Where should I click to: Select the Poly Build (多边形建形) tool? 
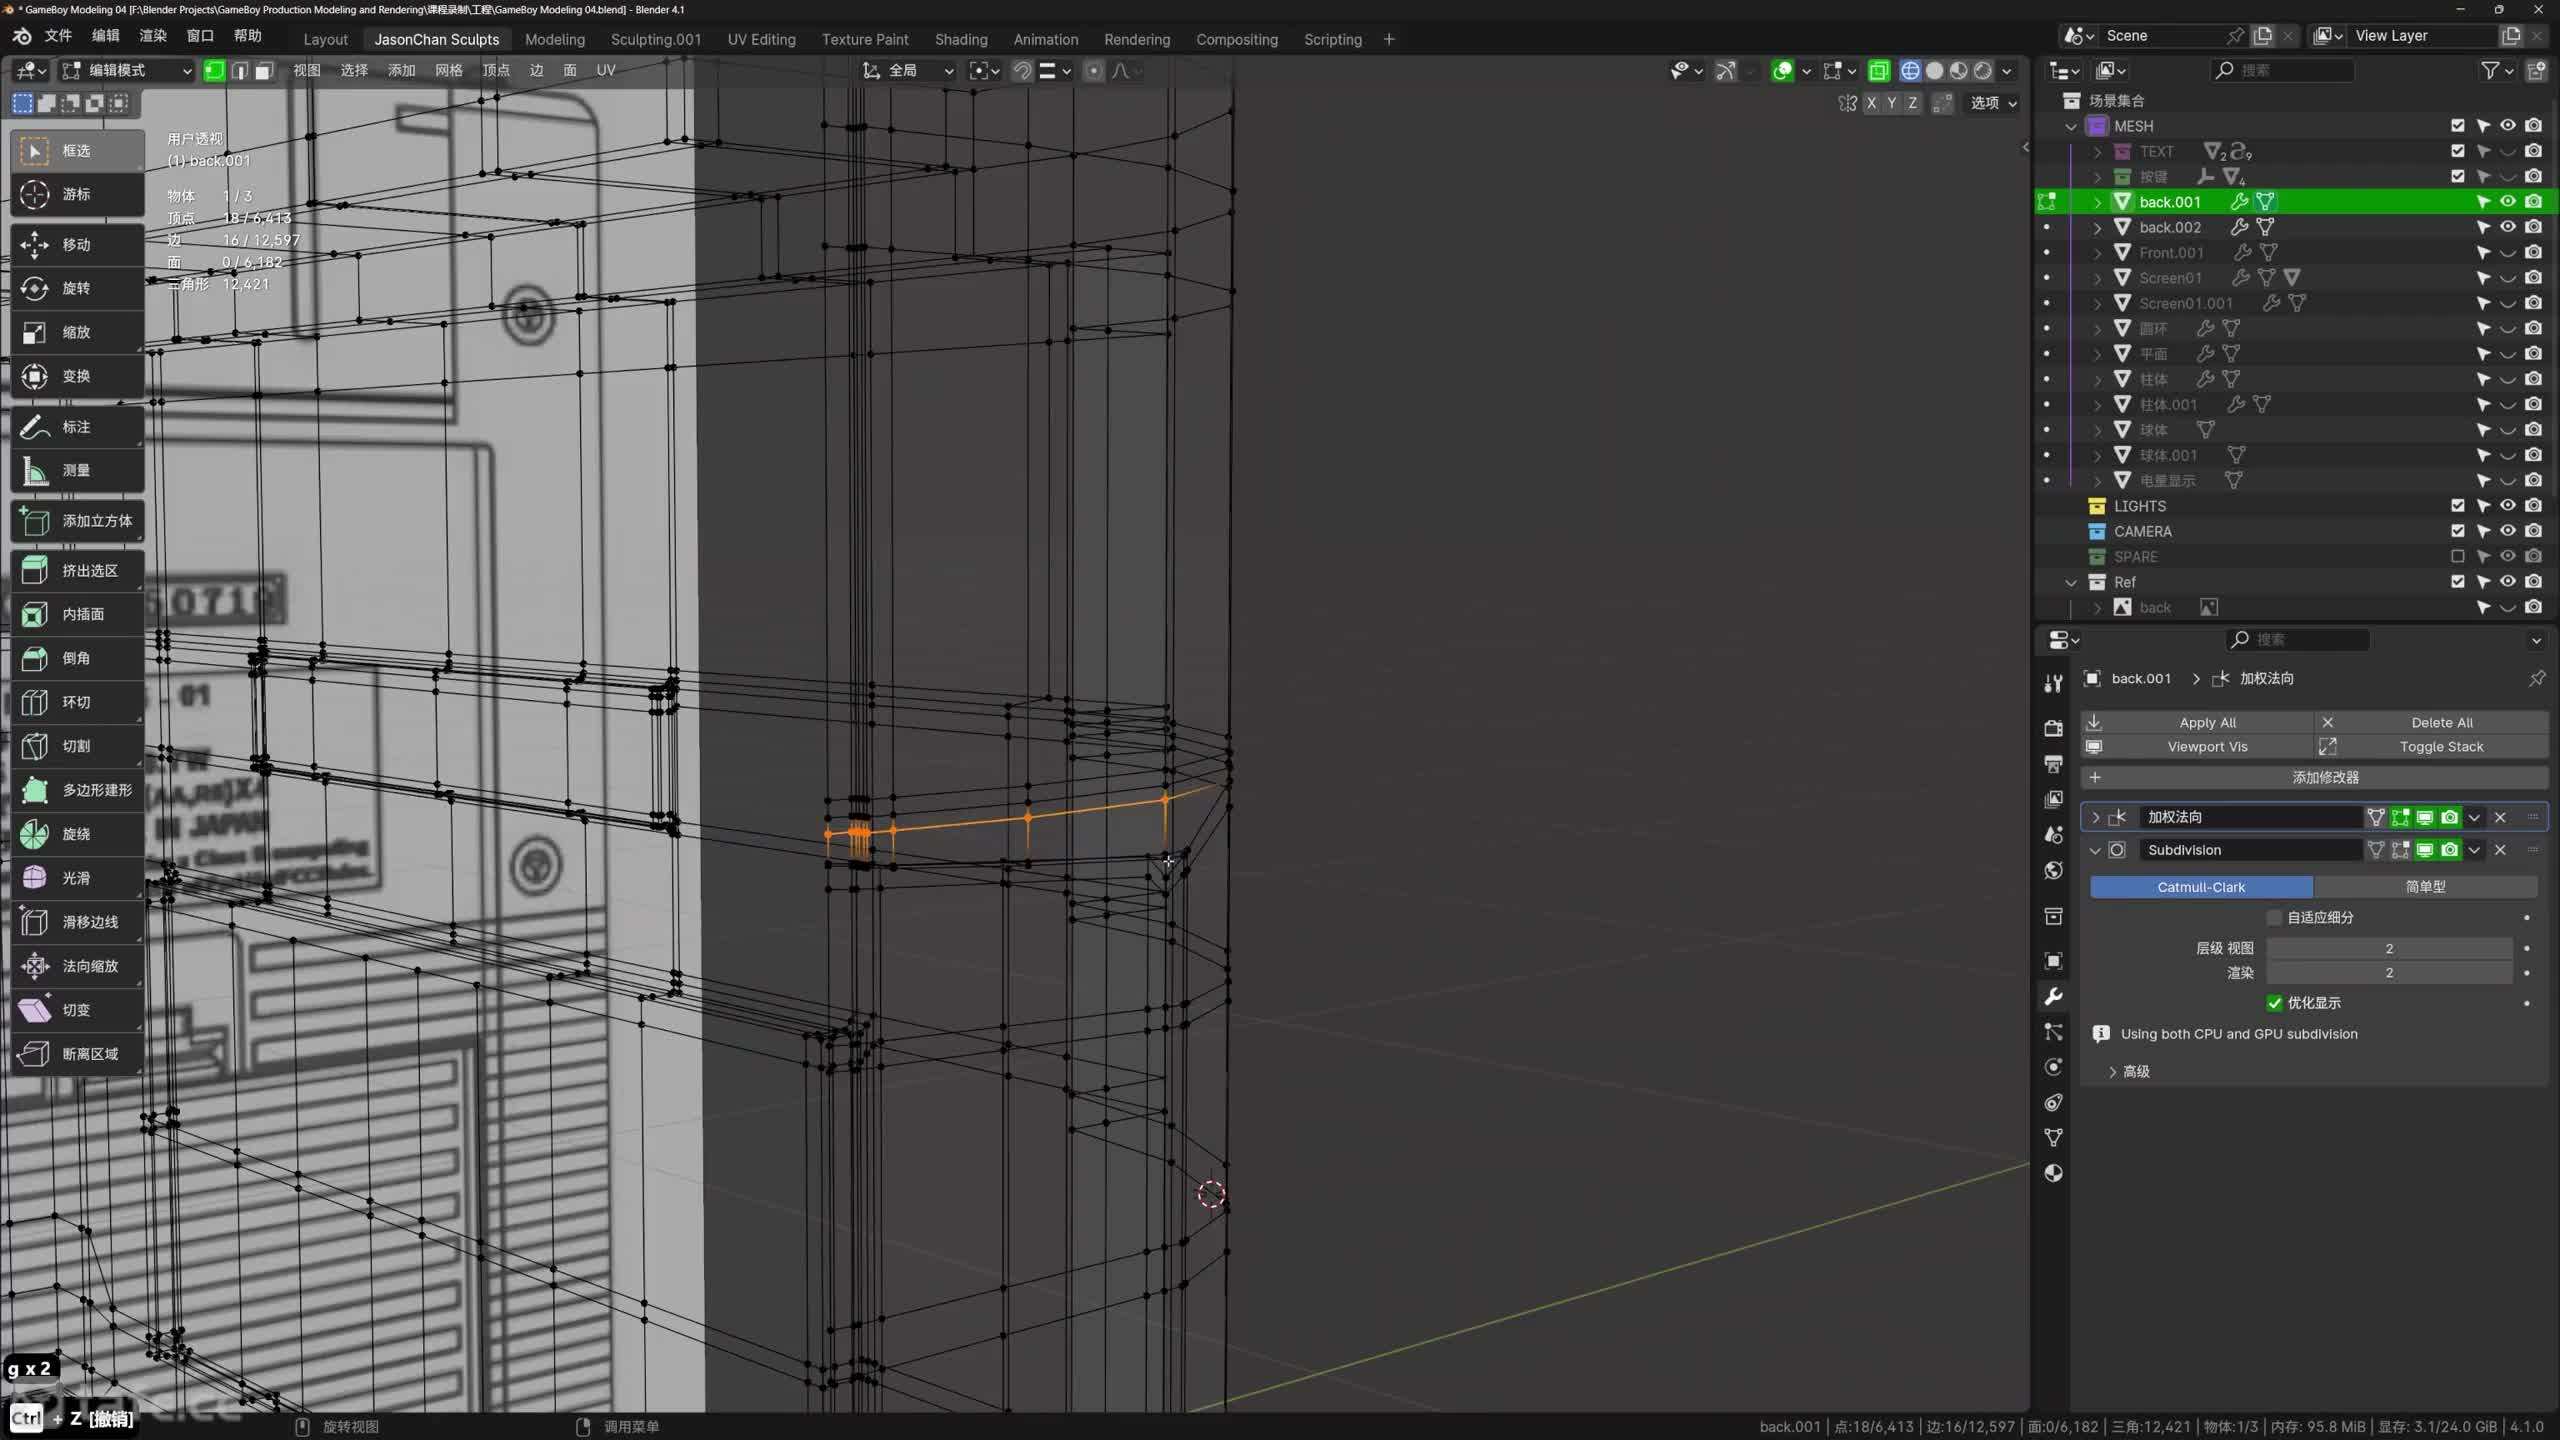point(77,790)
